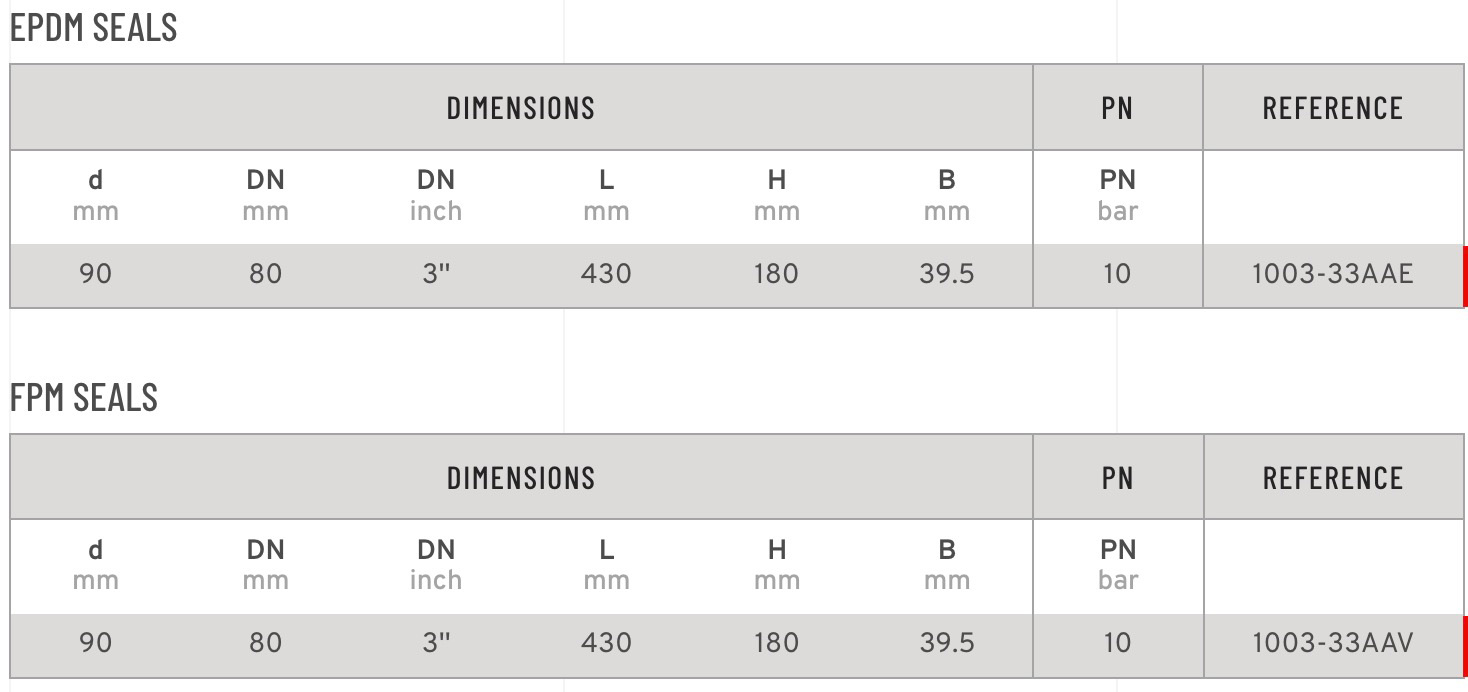Image resolution: width=1468 pixels, height=692 pixels.
Task: Select the 180 H value in FPM row
Action: (776, 643)
